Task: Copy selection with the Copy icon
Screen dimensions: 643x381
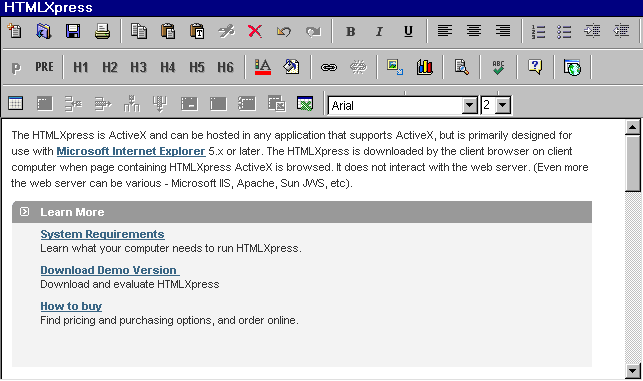Action: (139, 31)
